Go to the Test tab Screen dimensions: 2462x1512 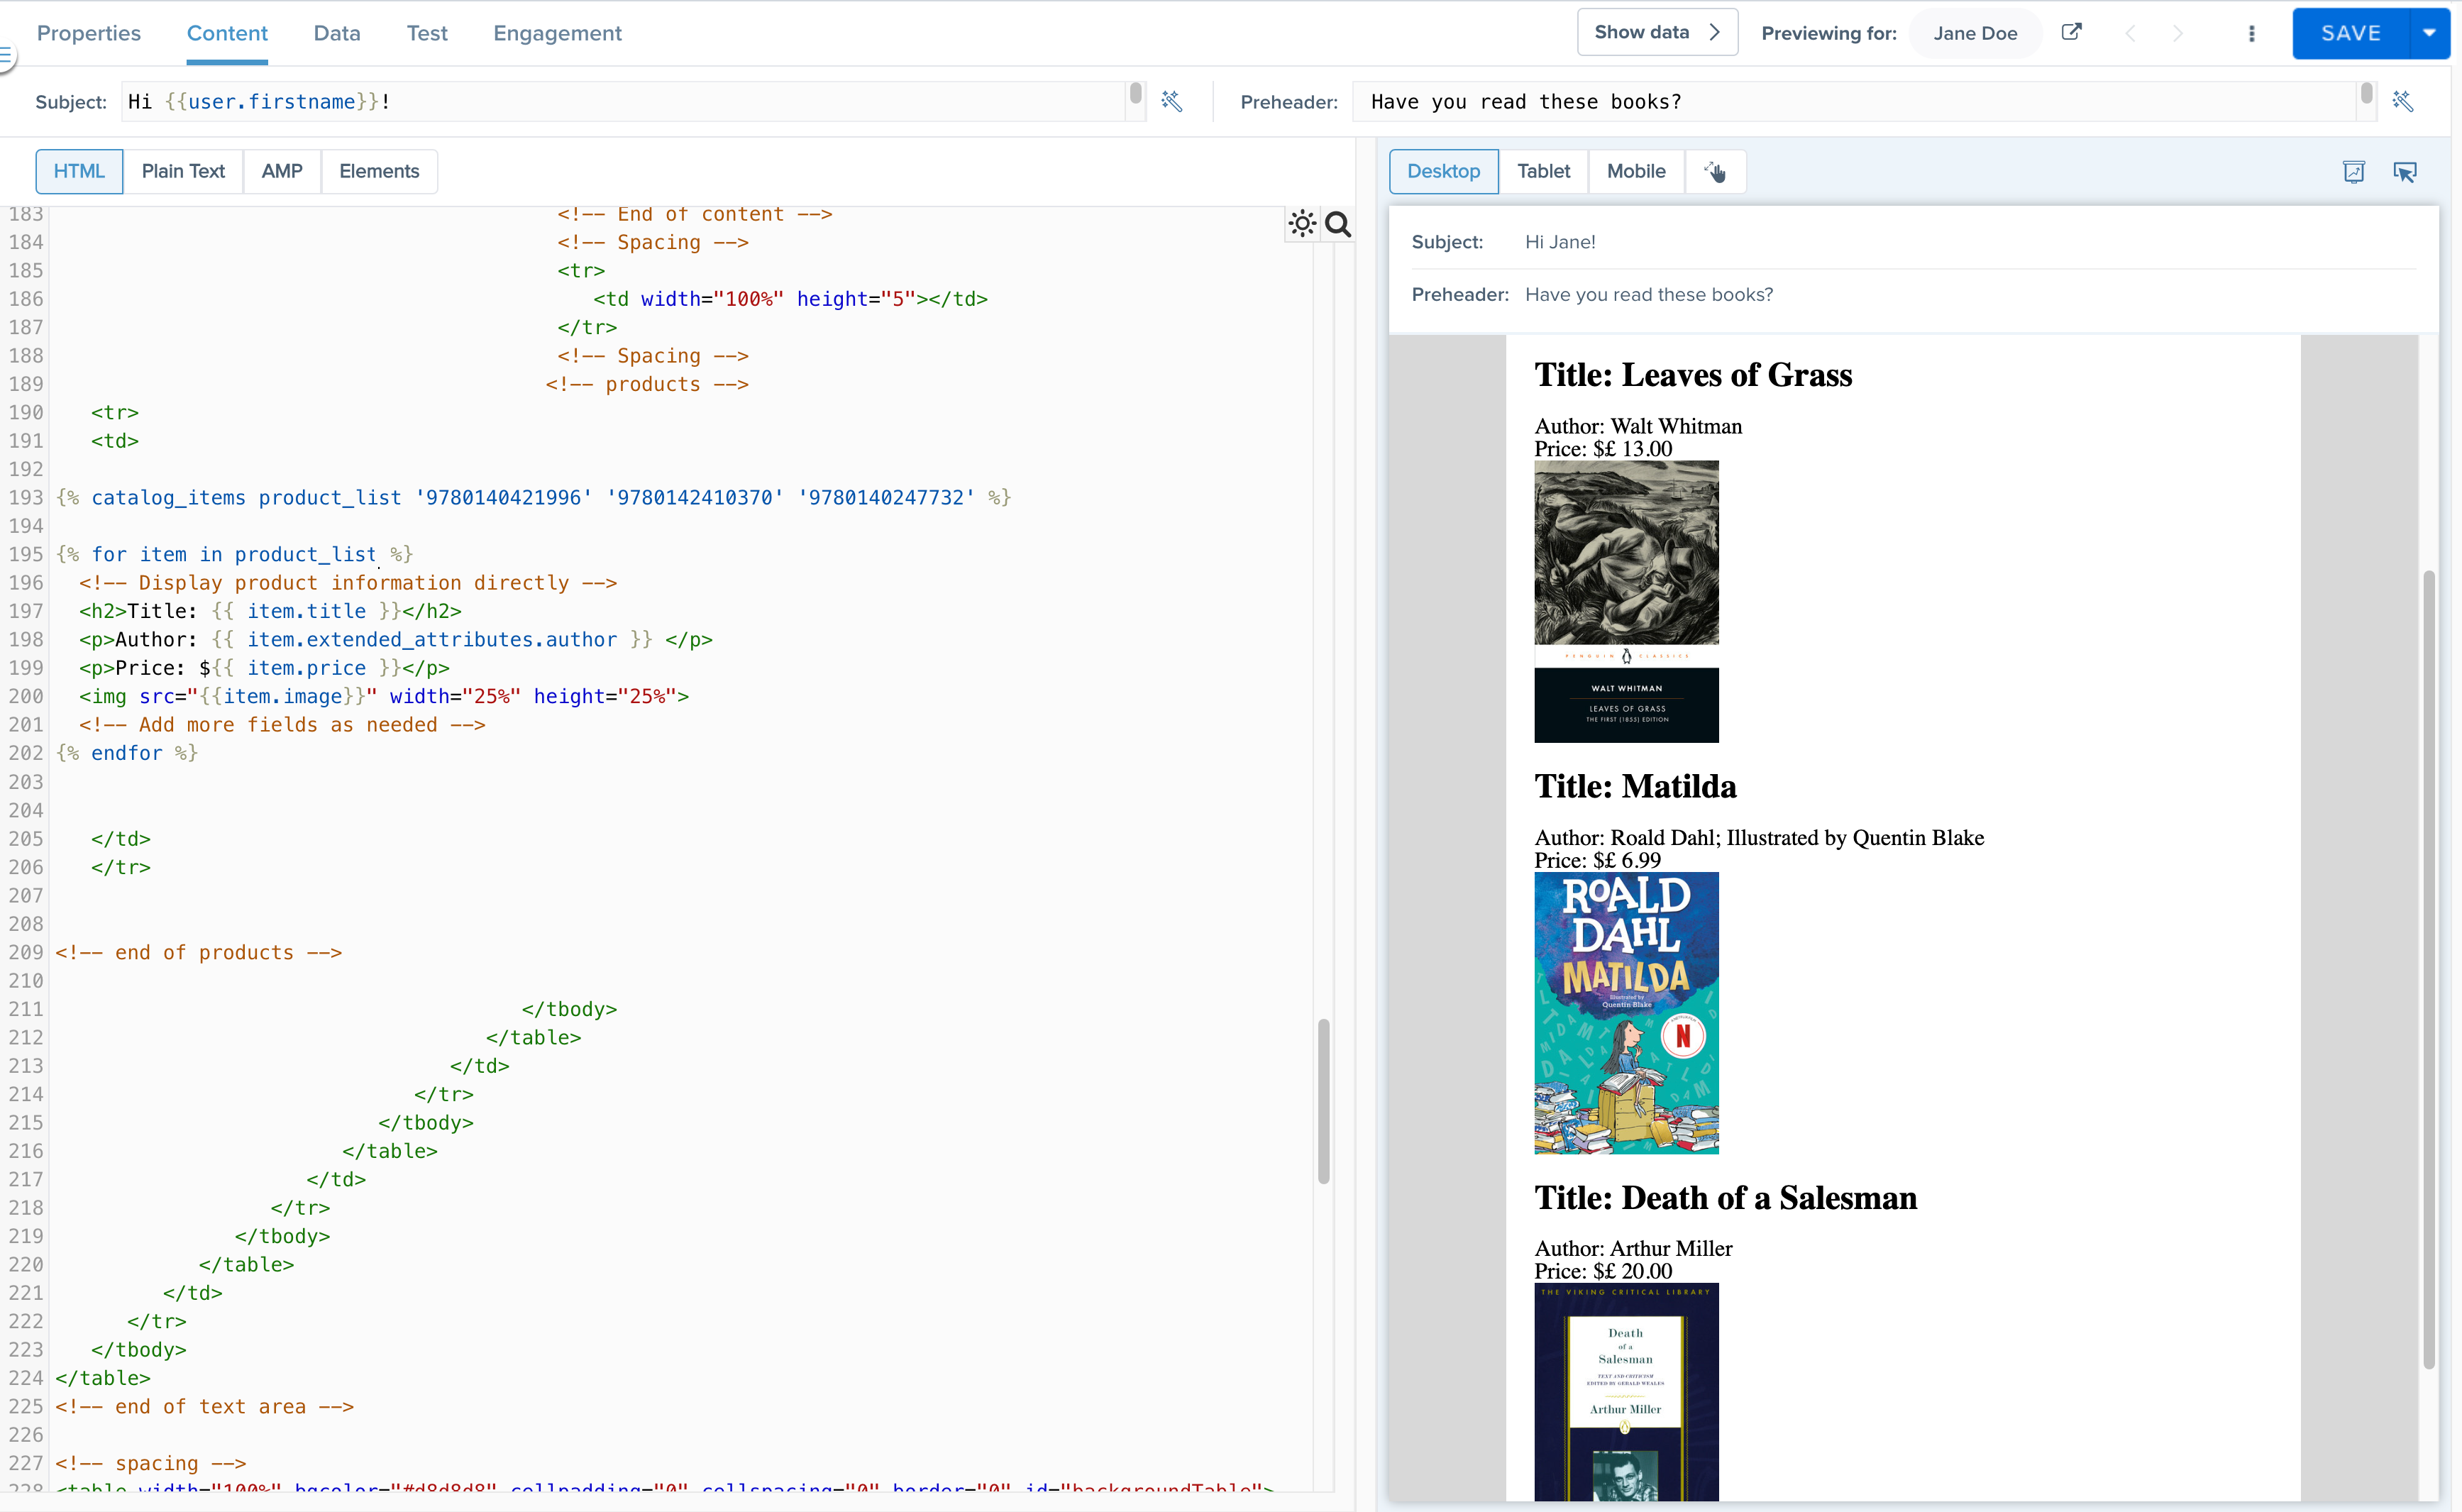[x=427, y=33]
